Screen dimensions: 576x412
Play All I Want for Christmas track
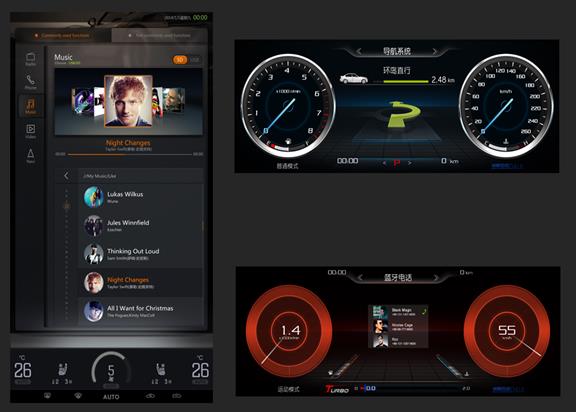point(141,311)
